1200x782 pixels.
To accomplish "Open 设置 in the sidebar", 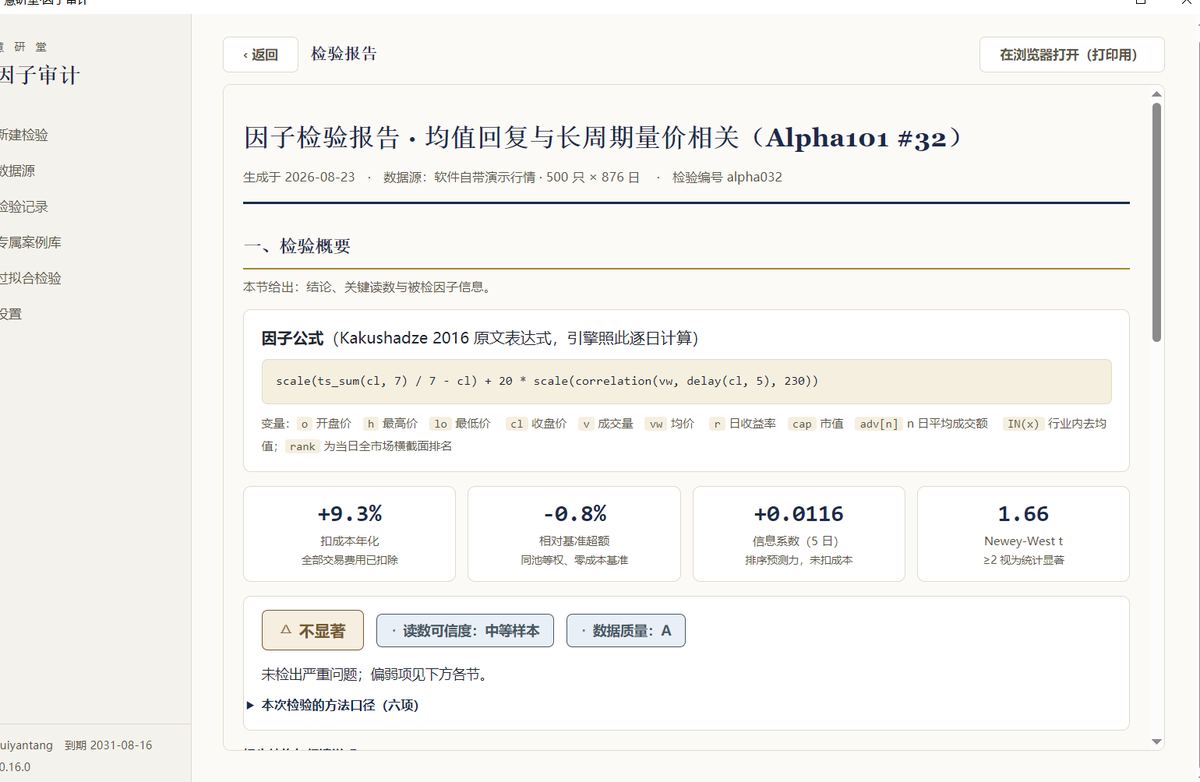I will tap(11, 314).
